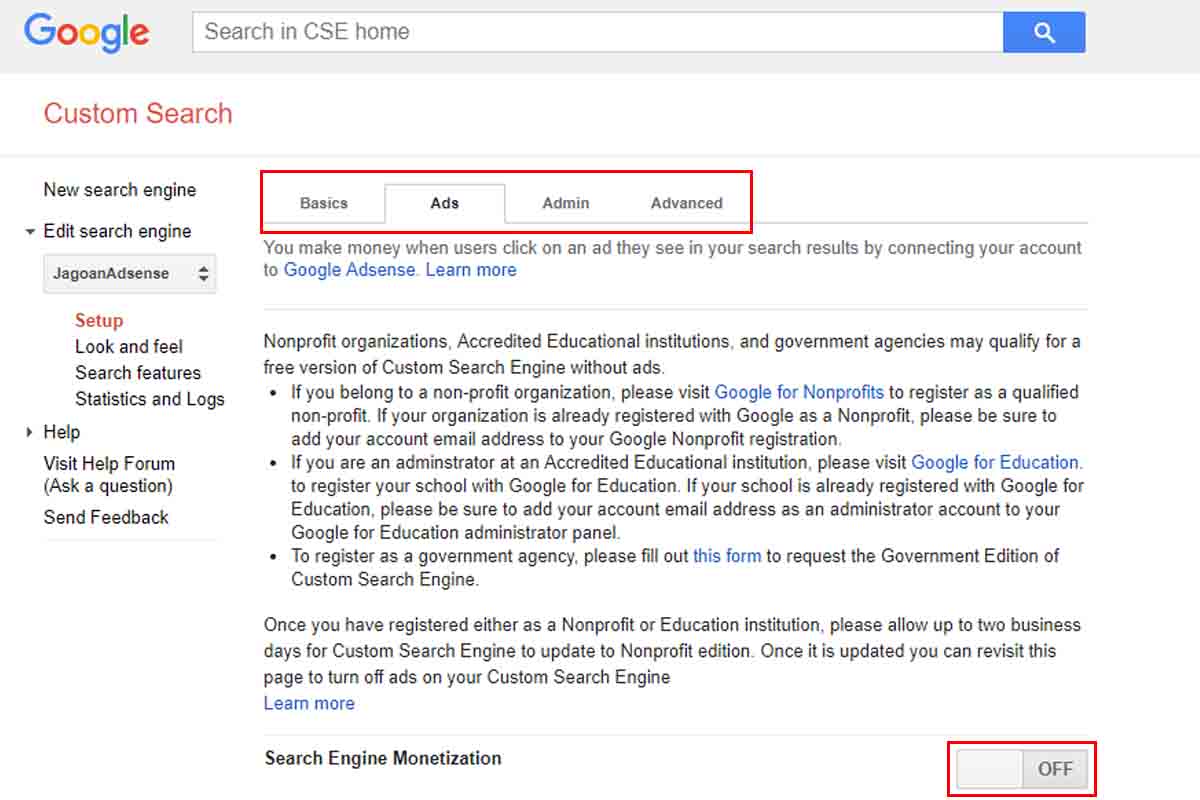Screen dimensions: 1200x800
Task: Click the Google logo
Action: pyautogui.click(x=86, y=32)
